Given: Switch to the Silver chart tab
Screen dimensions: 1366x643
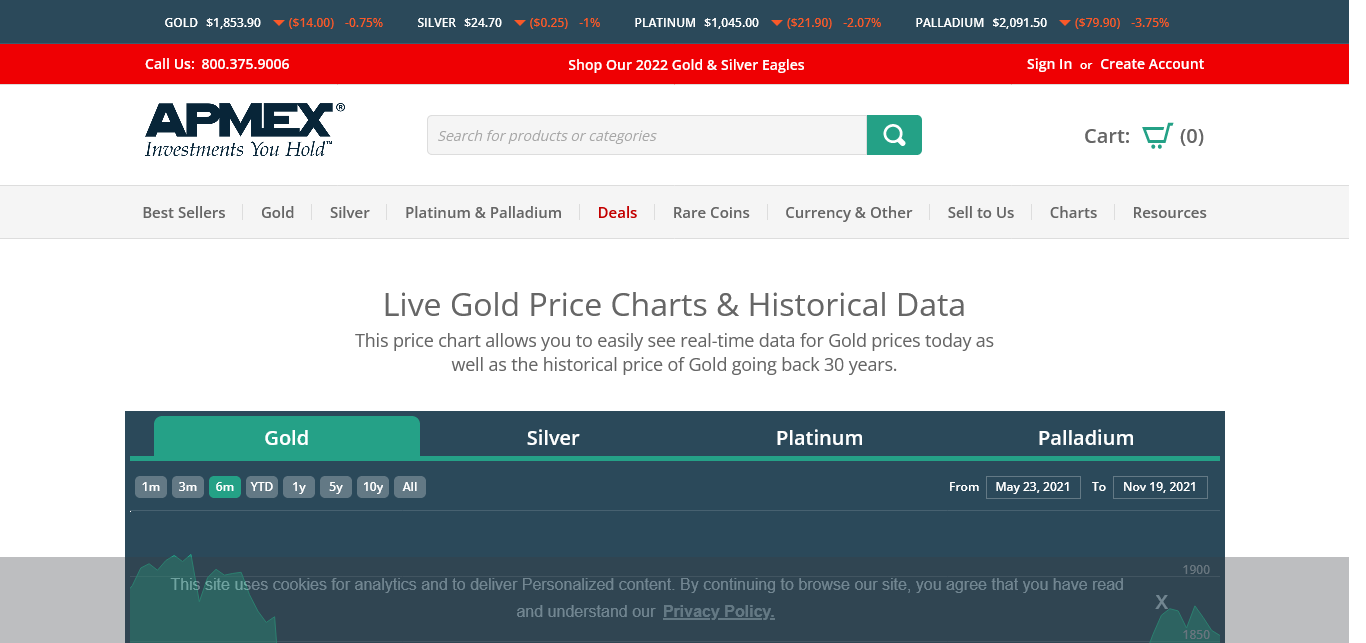Looking at the screenshot, I should click(553, 438).
